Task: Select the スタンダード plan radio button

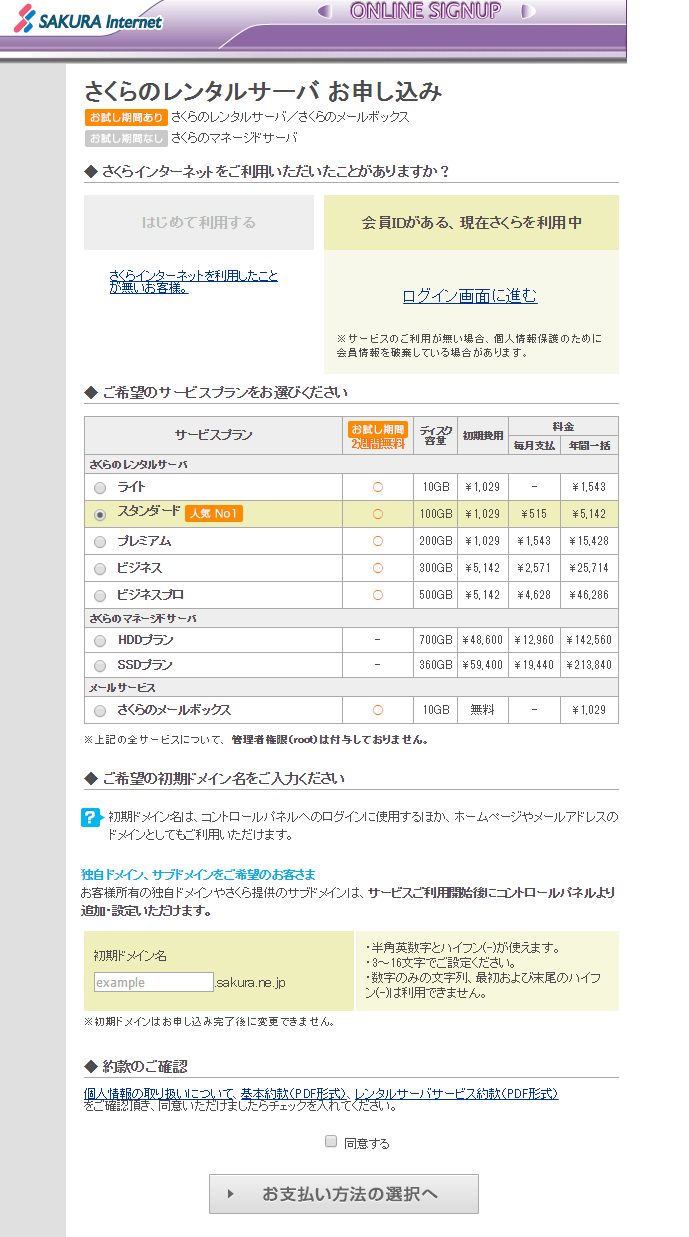Action: click(99, 514)
